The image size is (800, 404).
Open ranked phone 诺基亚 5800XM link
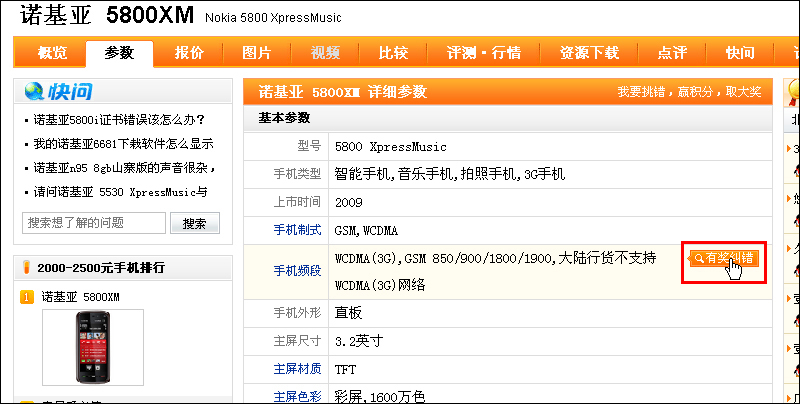click(81, 297)
